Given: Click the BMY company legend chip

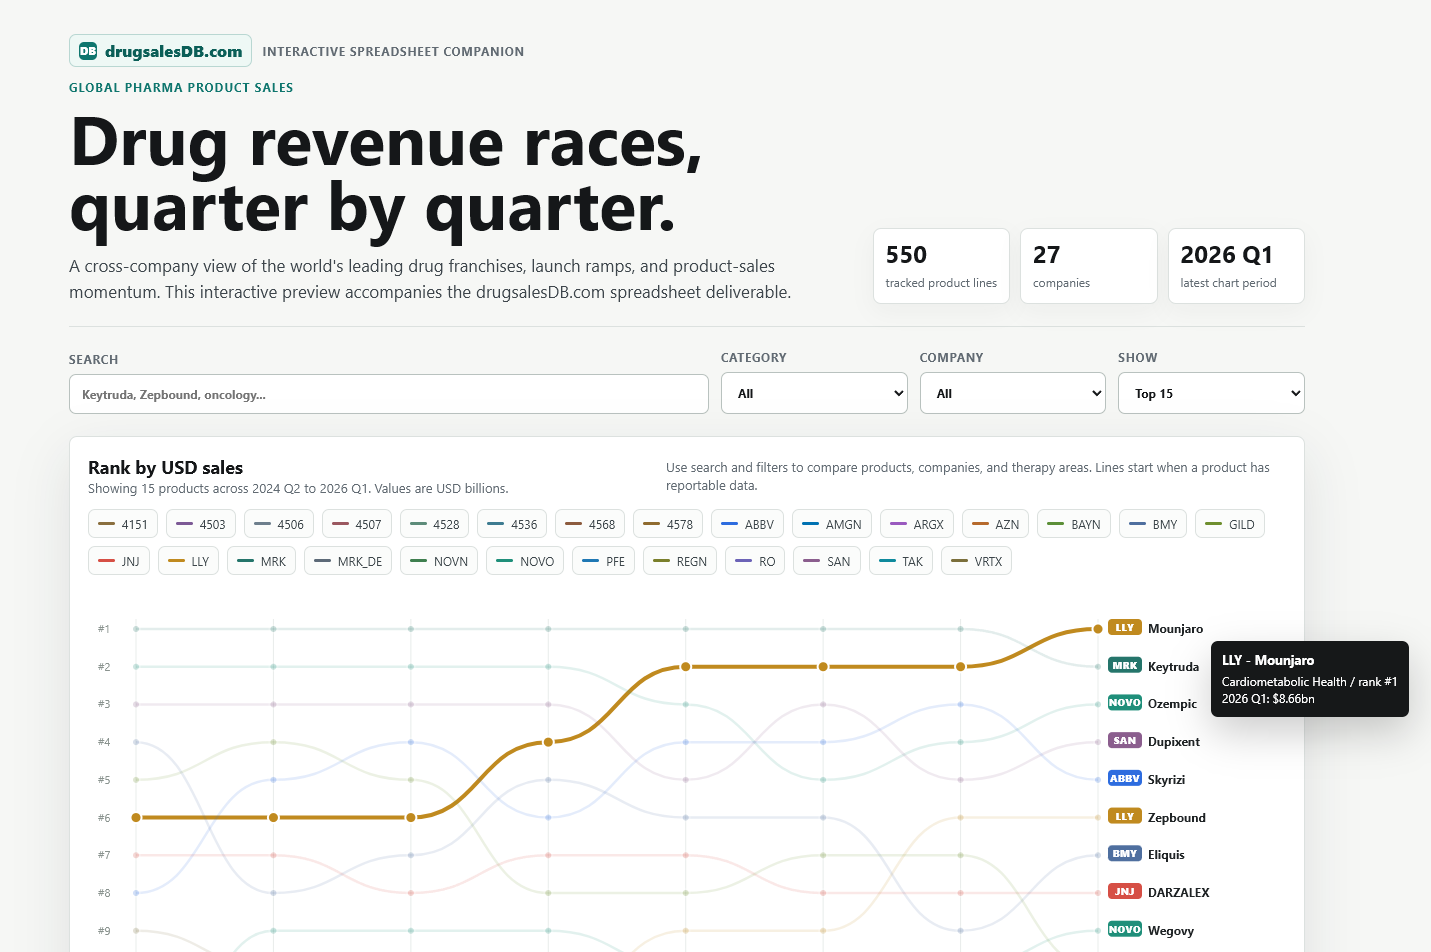Looking at the screenshot, I should click(x=1153, y=524).
